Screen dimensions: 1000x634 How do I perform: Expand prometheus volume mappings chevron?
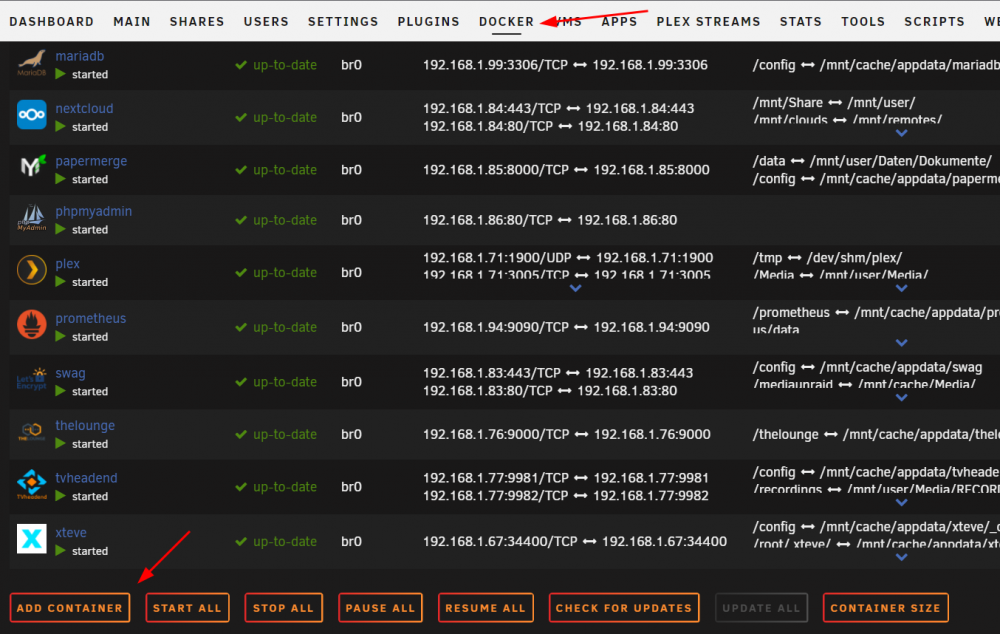tap(901, 343)
